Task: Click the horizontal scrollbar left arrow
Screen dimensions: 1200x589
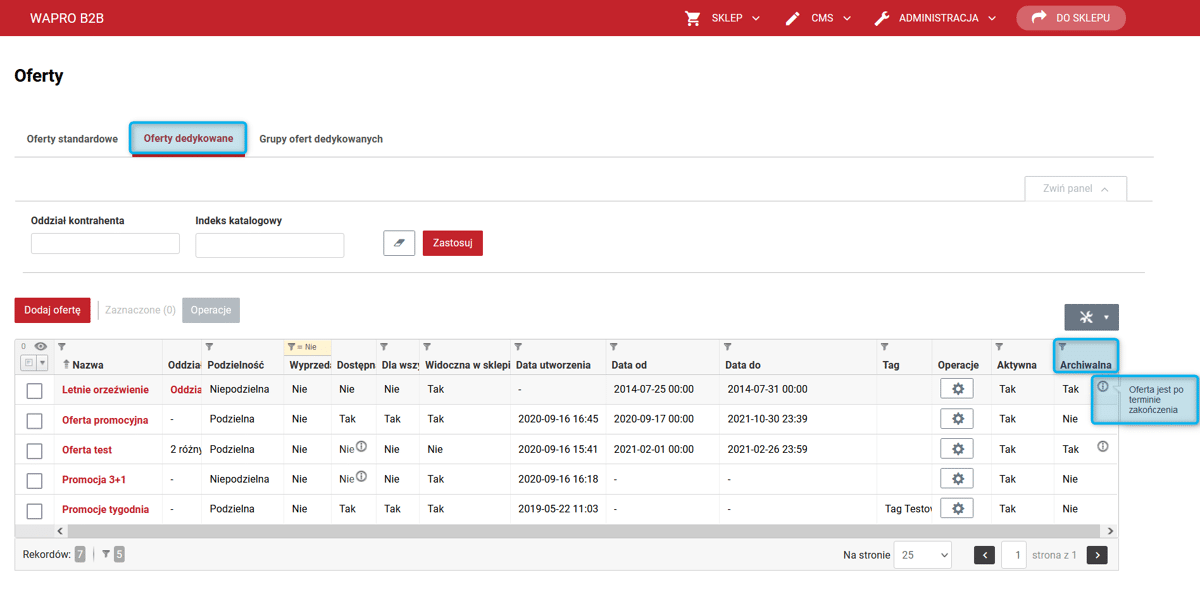Action: pyautogui.click(x=61, y=531)
